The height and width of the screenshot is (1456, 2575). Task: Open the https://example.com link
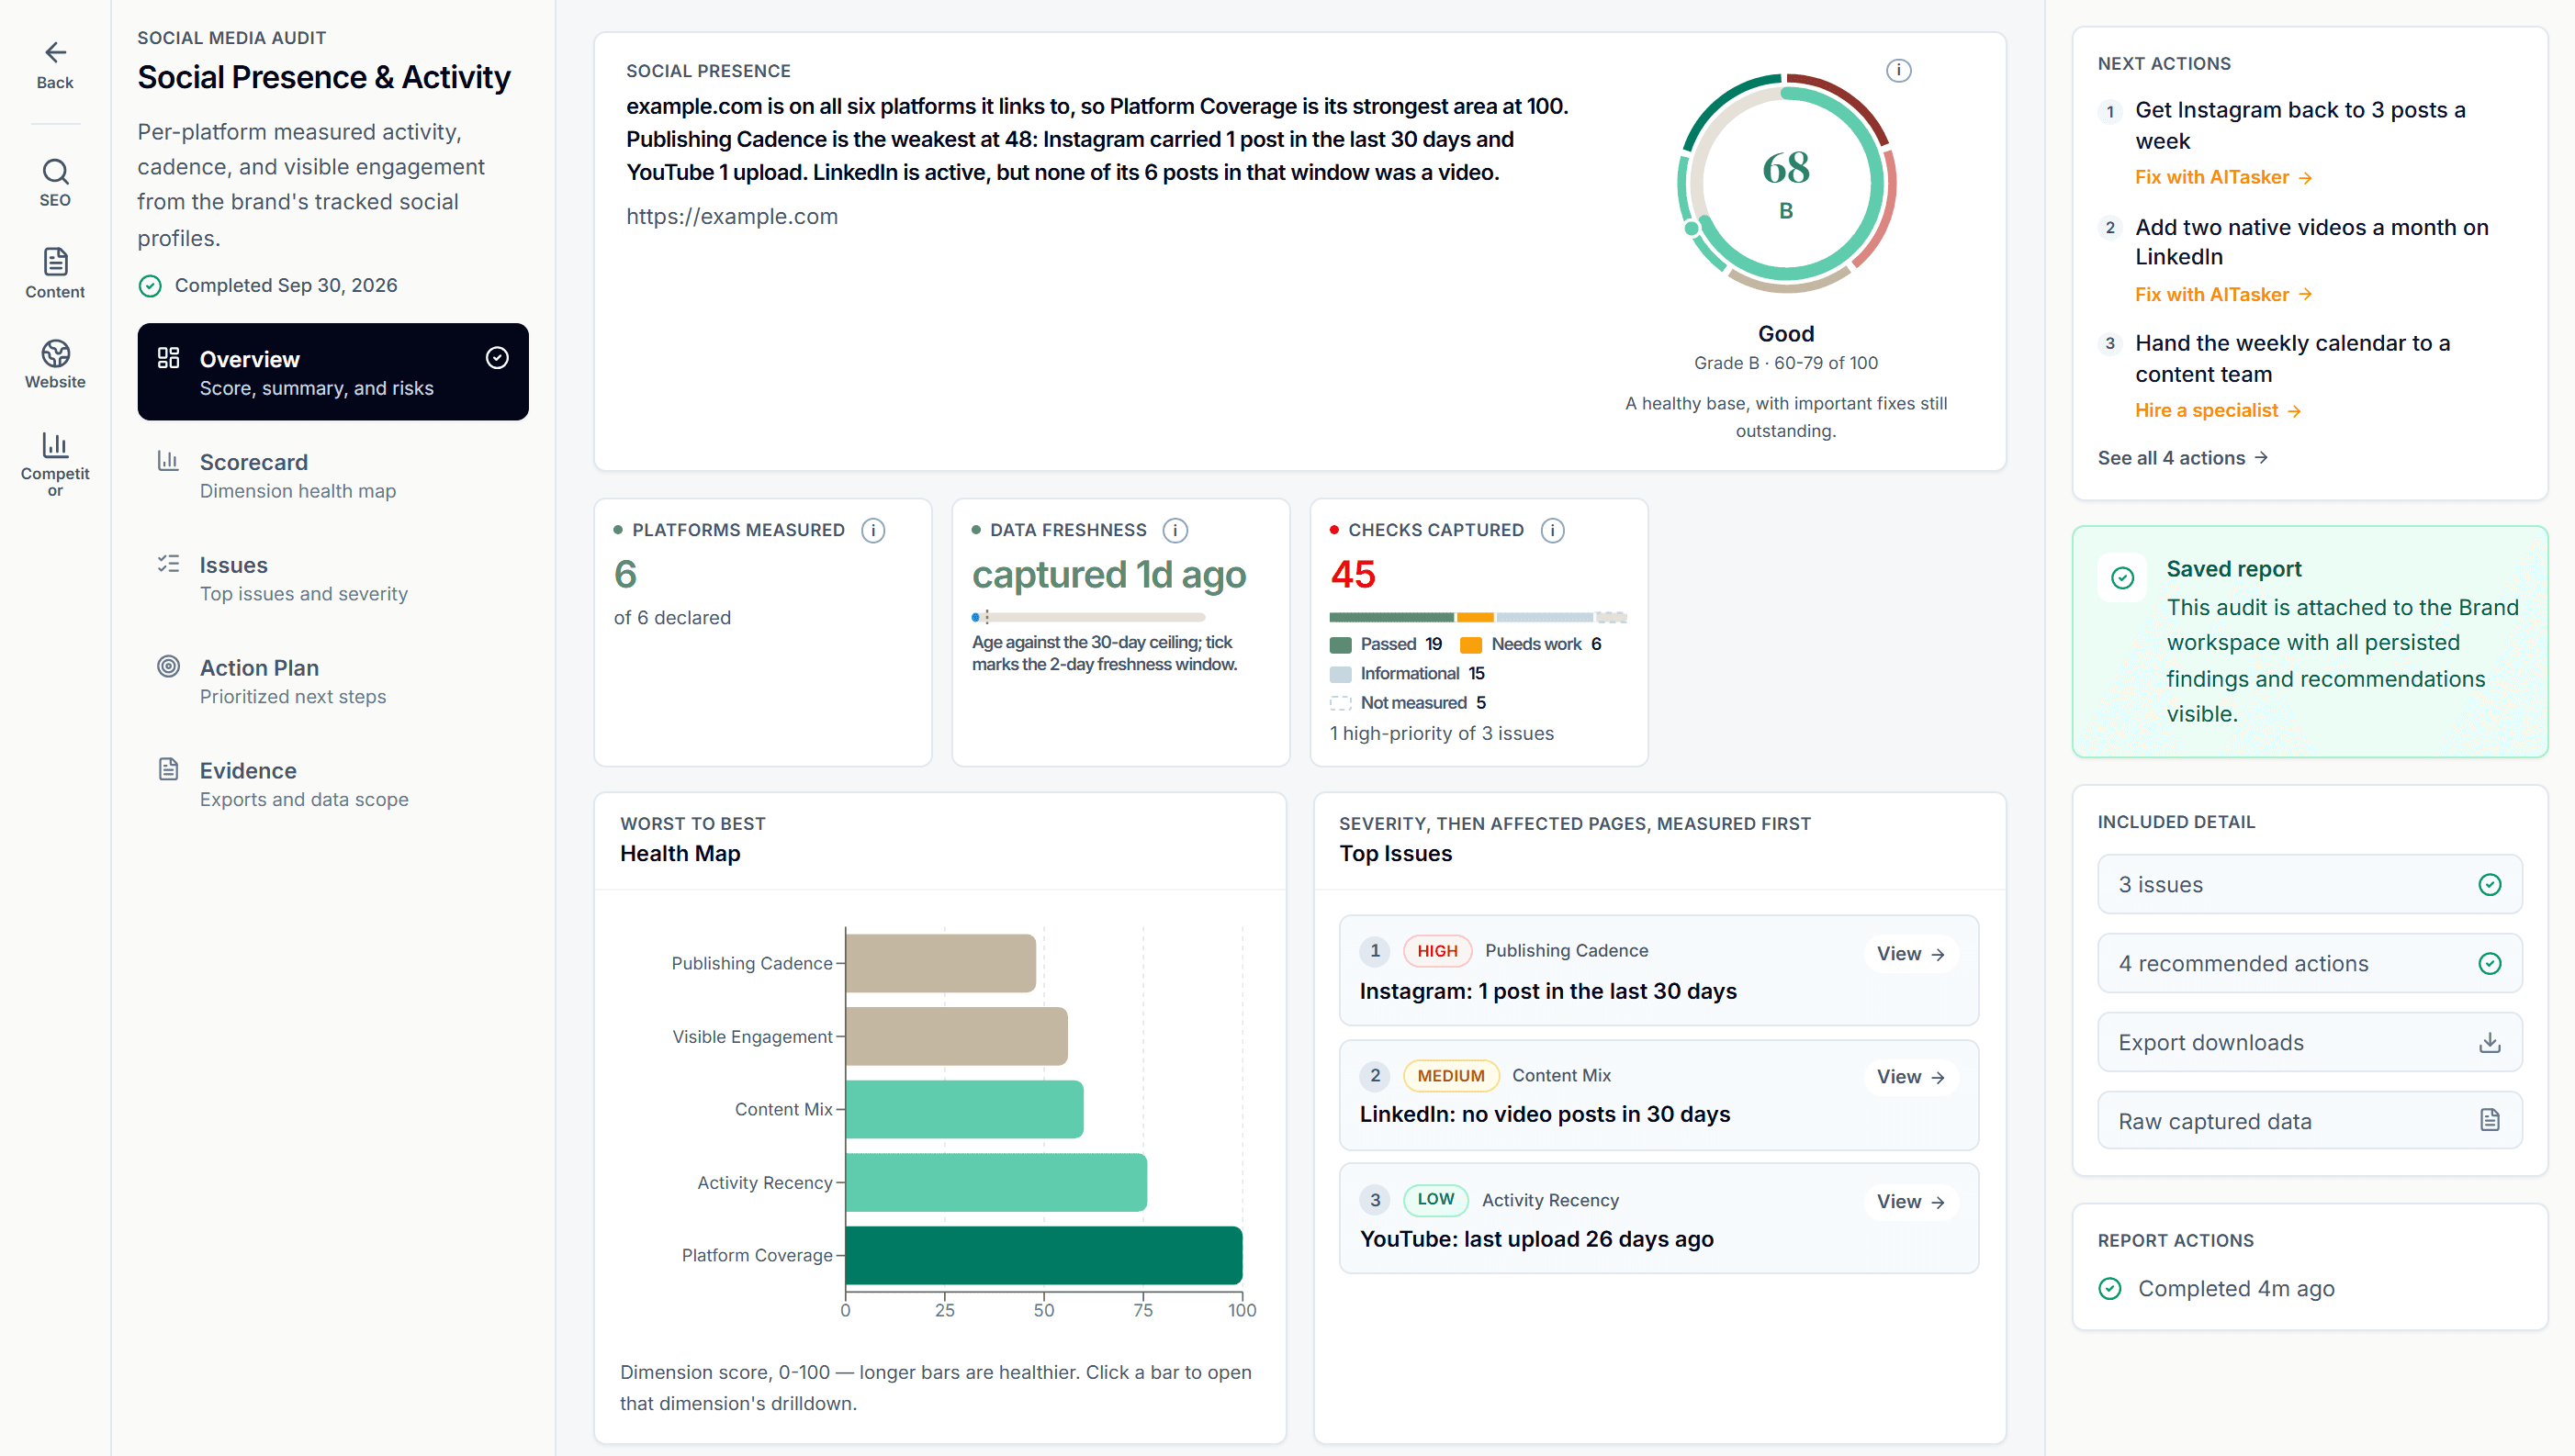[x=731, y=216]
